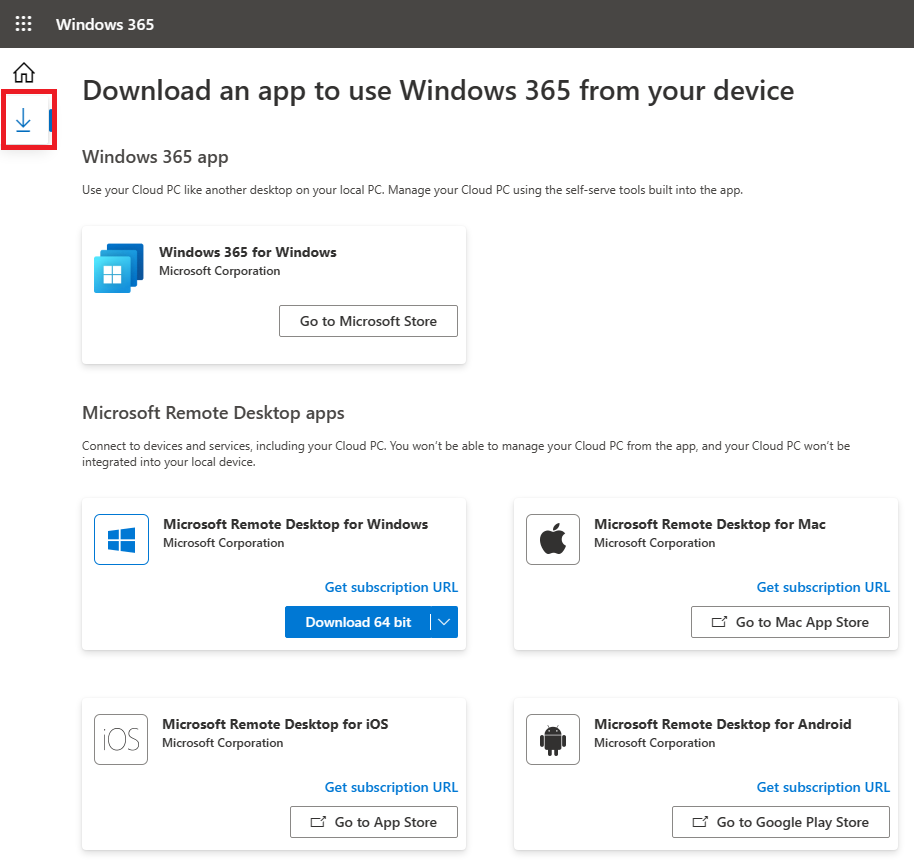The height and width of the screenshot is (862, 914).
Task: Click the Microsoft Remote Desktop for Mac title
Action: coord(709,524)
